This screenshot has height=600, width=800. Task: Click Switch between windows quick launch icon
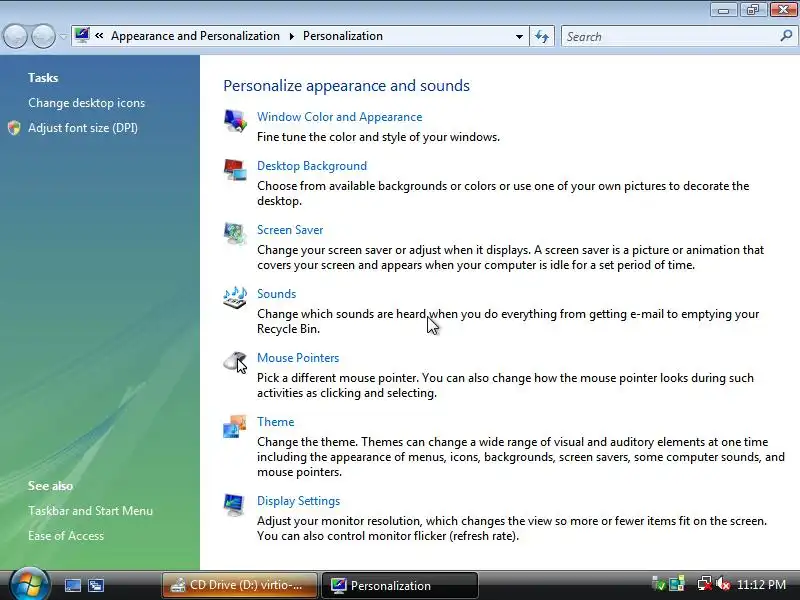96,585
